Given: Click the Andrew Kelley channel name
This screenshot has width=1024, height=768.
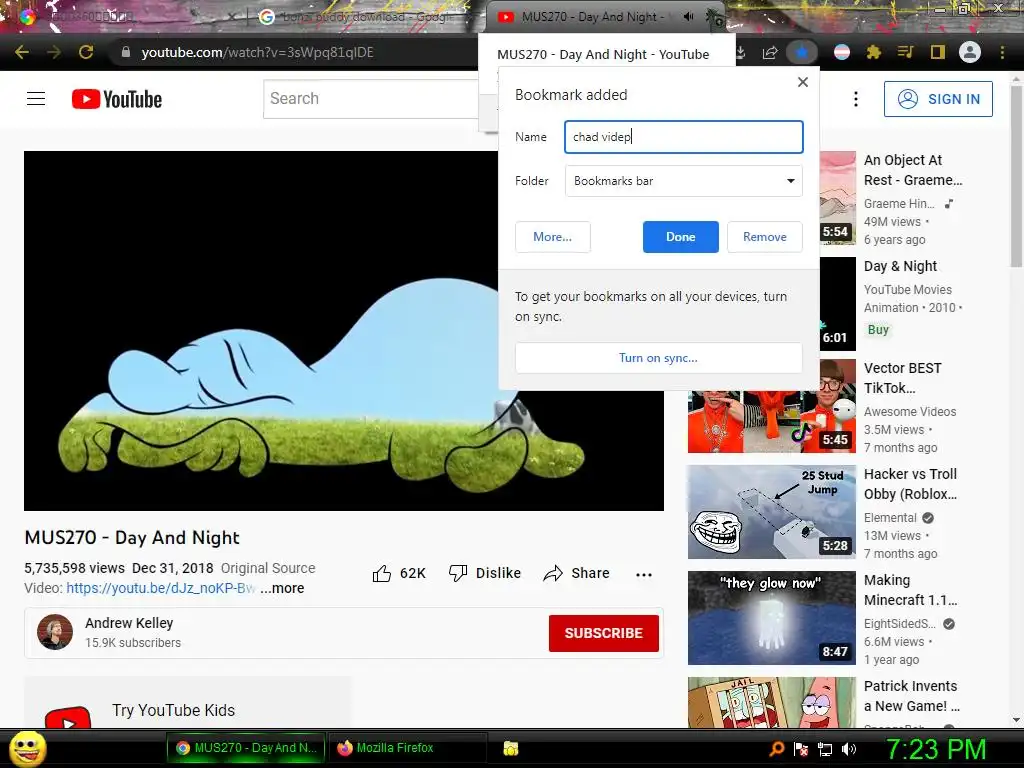Looking at the screenshot, I should pyautogui.click(x=129, y=623).
